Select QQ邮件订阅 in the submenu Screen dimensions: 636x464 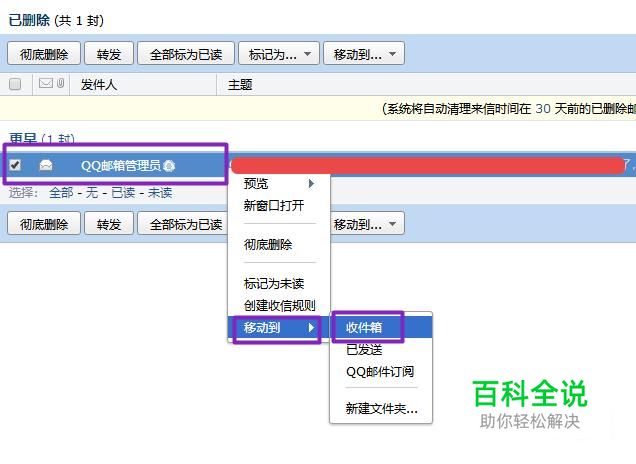381,371
